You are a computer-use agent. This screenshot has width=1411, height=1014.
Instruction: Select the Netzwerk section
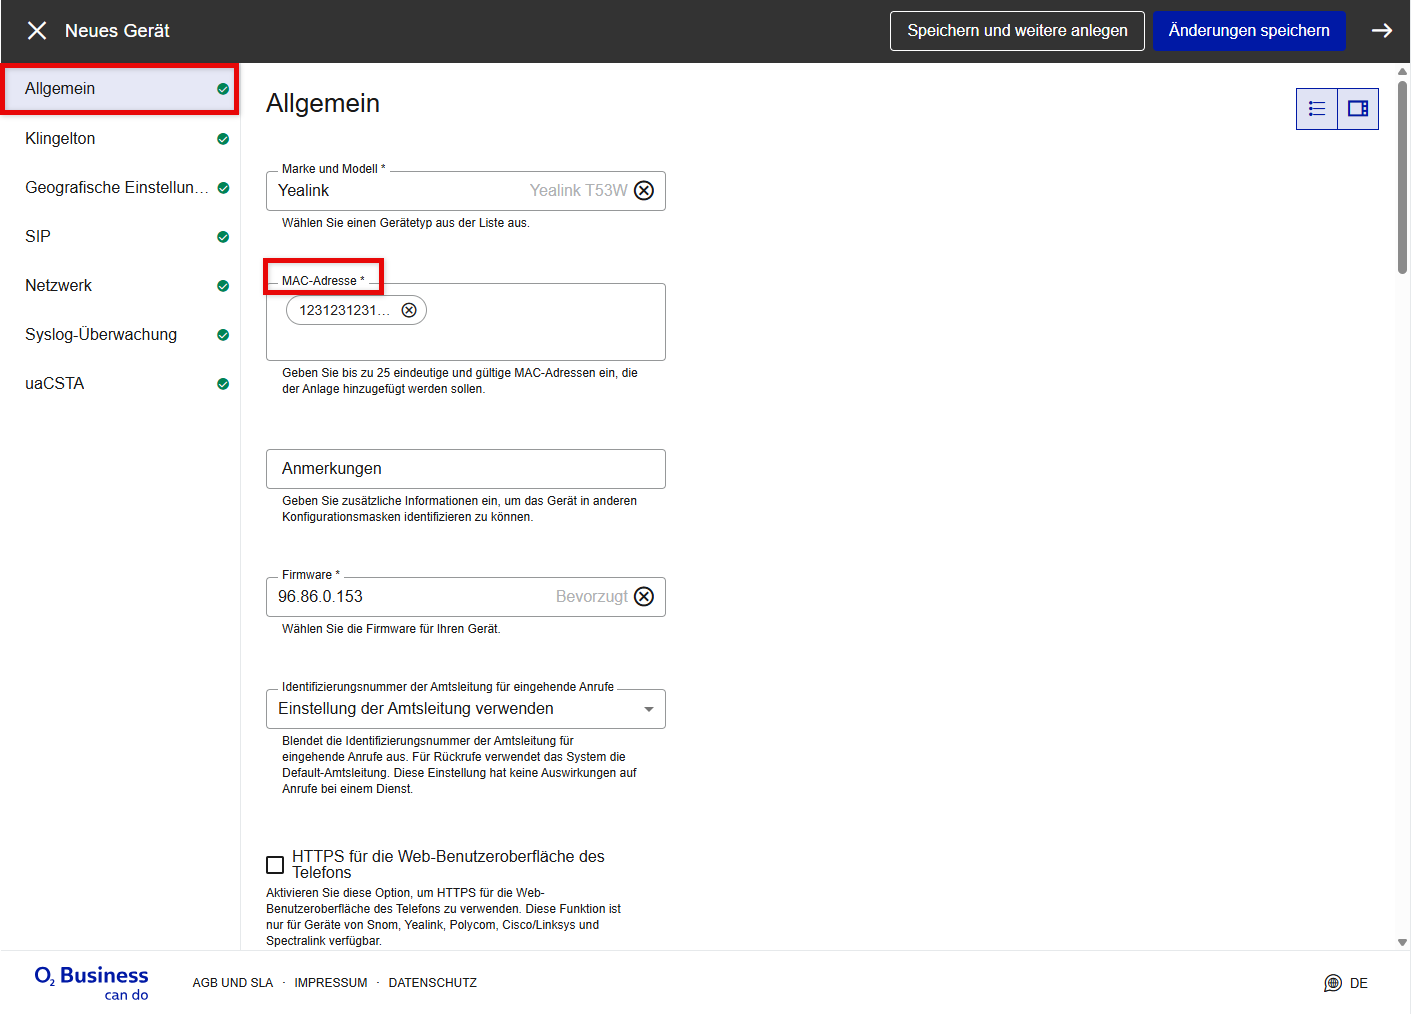click(x=58, y=286)
